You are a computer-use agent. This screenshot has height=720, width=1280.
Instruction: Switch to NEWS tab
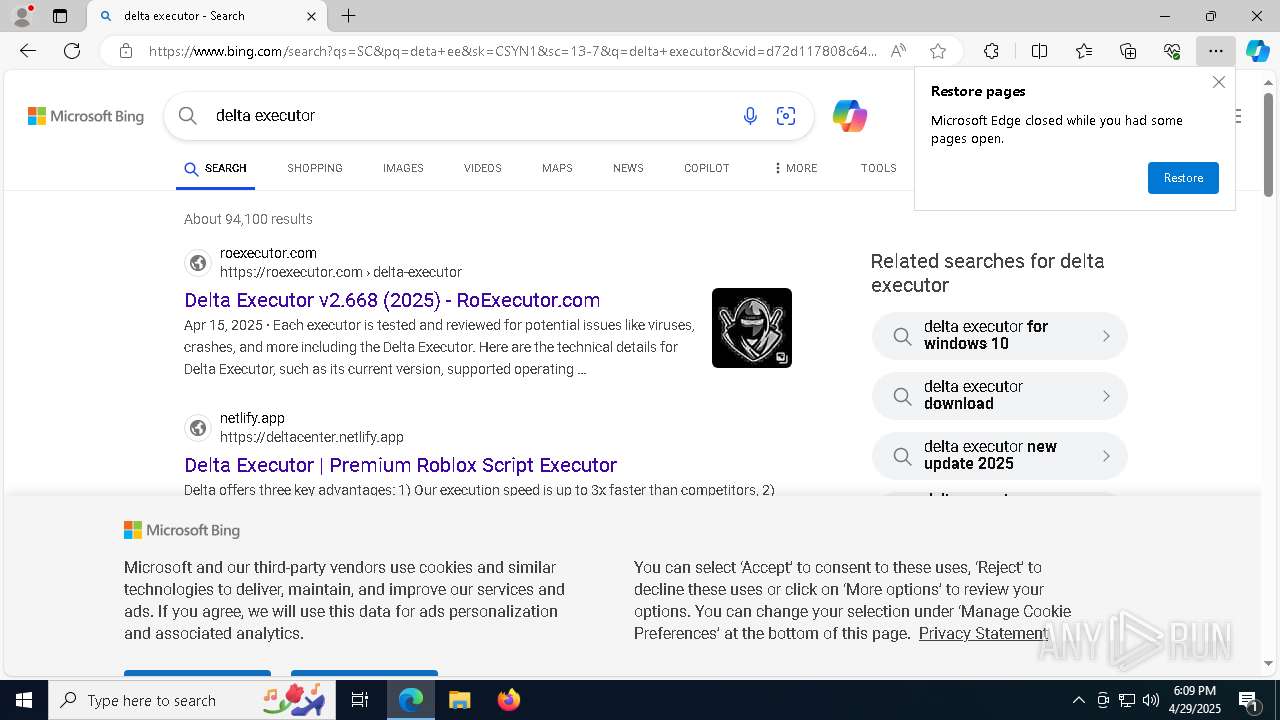(628, 168)
